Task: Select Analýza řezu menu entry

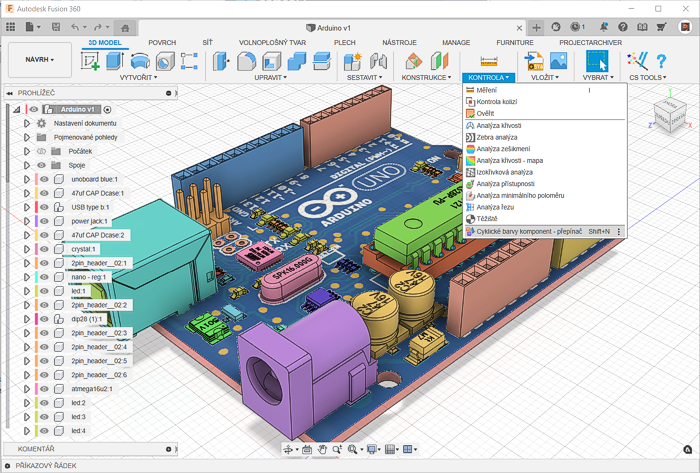Action: coord(545,207)
